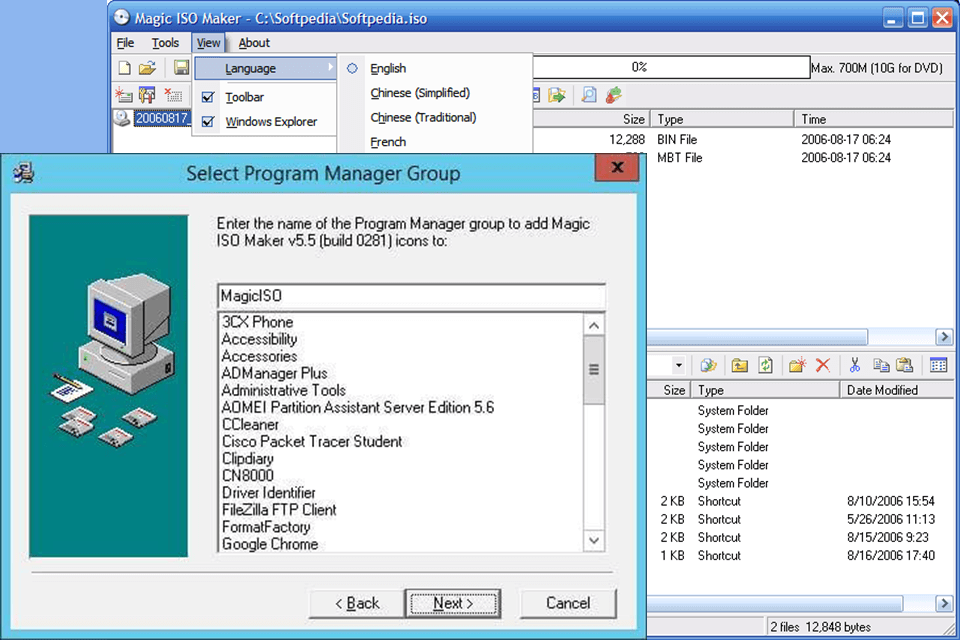The width and height of the screenshot is (960, 640).
Task: Click the Refresh icon with green arrows
Action: 765,366
